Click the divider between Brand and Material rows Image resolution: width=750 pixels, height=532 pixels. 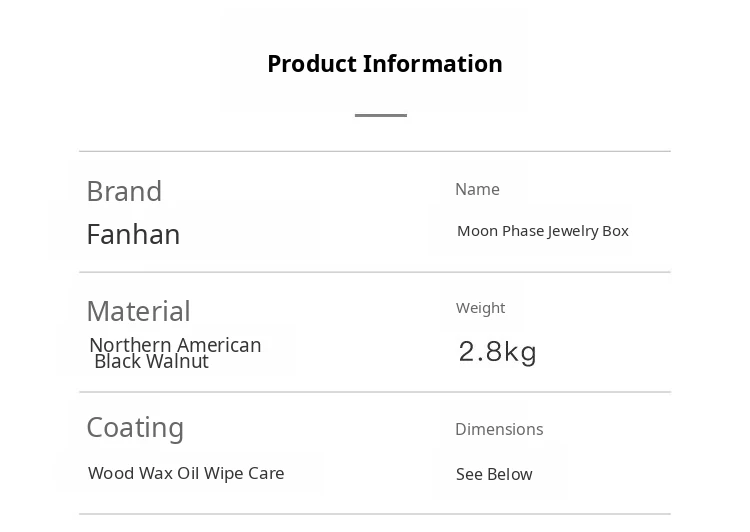tap(374, 272)
